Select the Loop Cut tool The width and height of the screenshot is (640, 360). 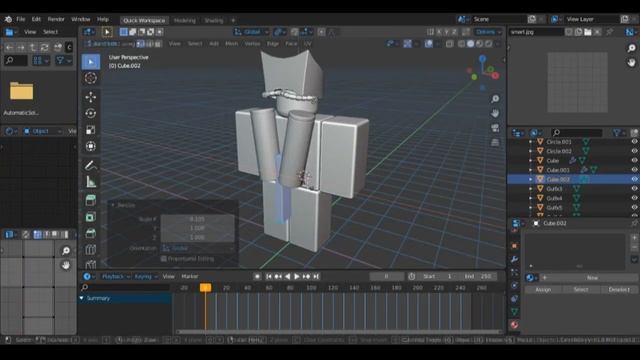click(91, 249)
